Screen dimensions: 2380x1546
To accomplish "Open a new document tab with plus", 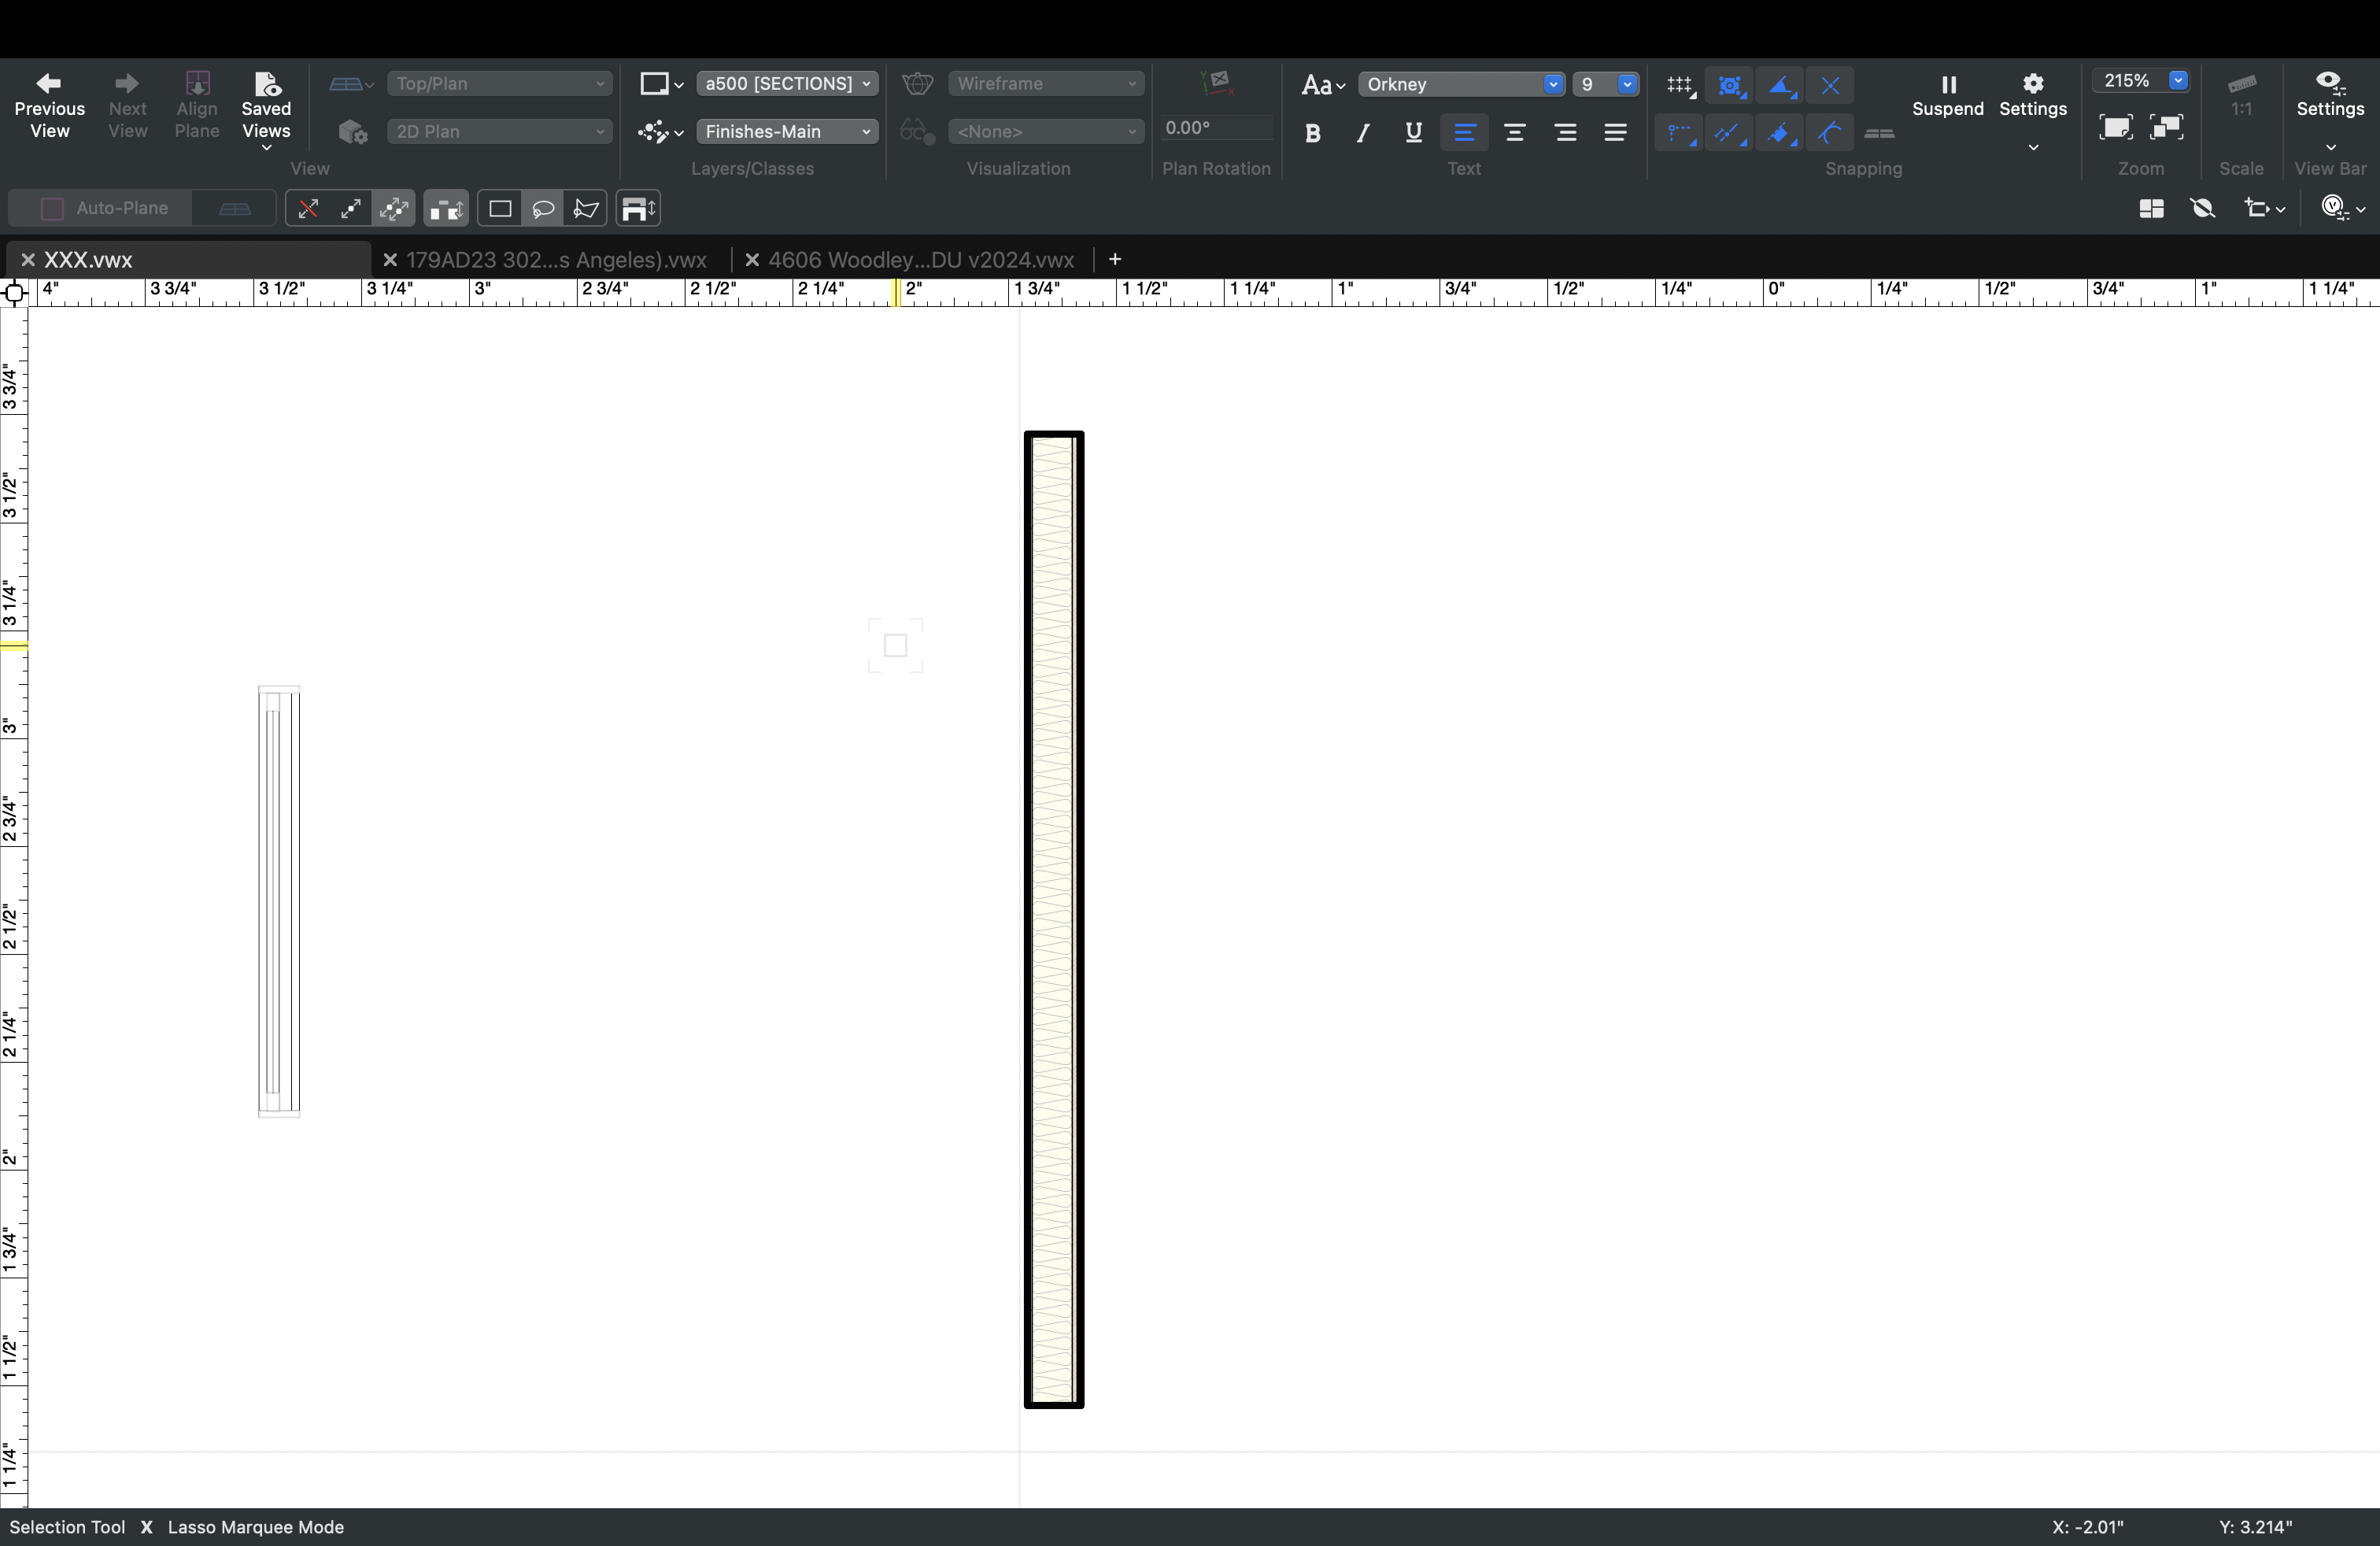I will tap(1115, 259).
